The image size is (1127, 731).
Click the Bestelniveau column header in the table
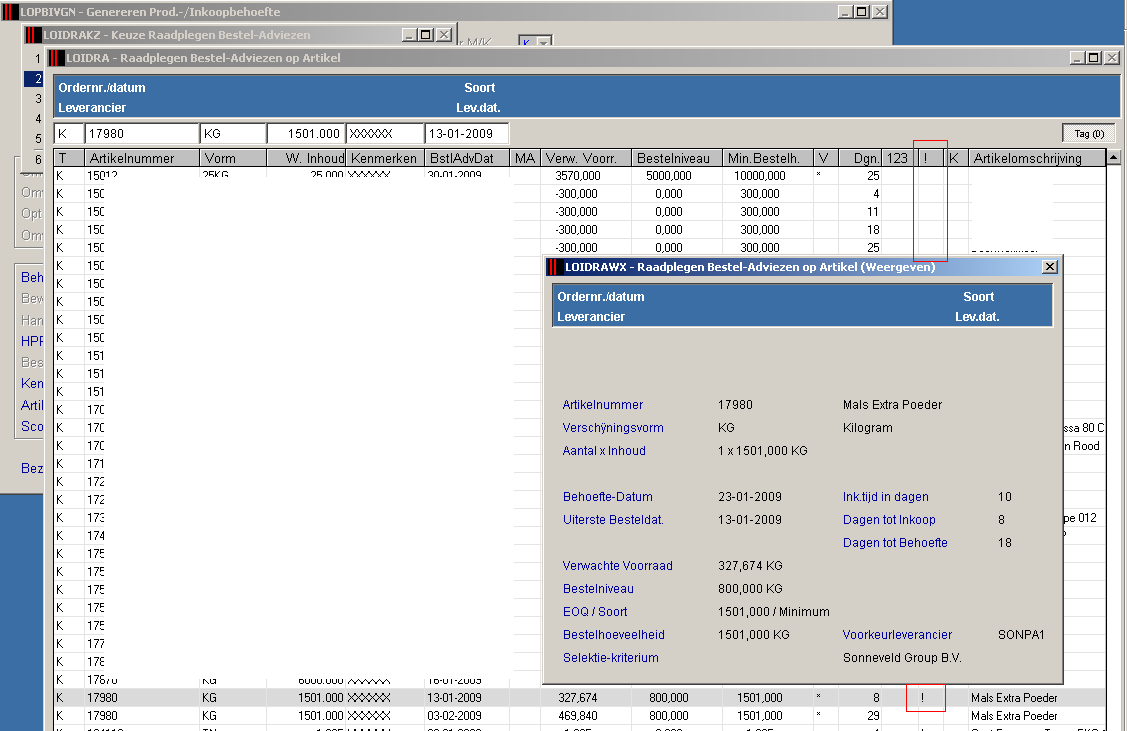677,158
